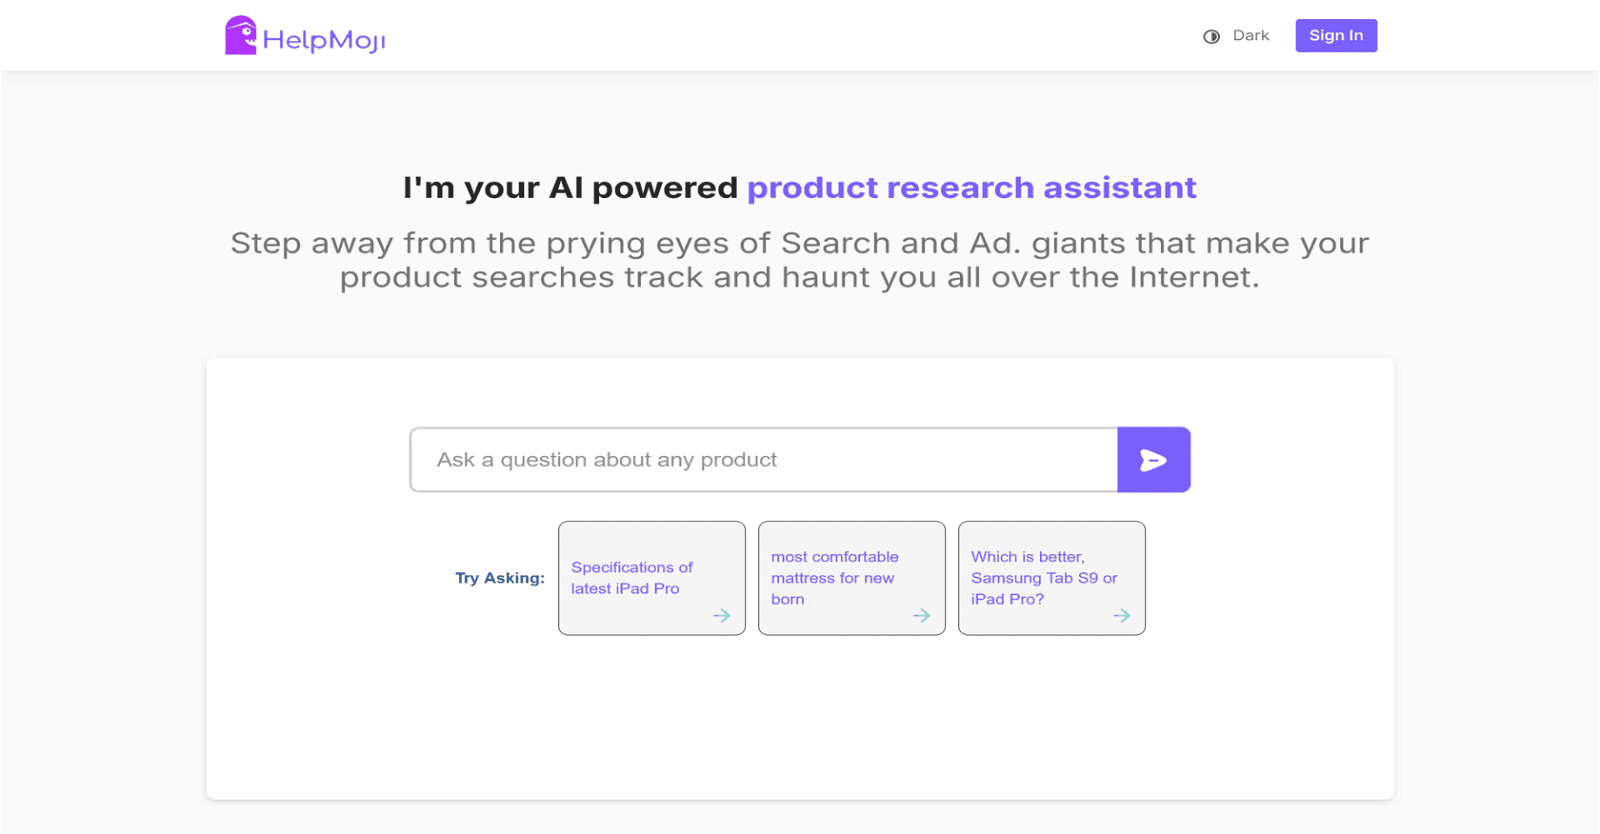Focus the 'Ask a question about any product' field
Image resolution: width=1600 pixels, height=834 pixels.
click(764, 460)
